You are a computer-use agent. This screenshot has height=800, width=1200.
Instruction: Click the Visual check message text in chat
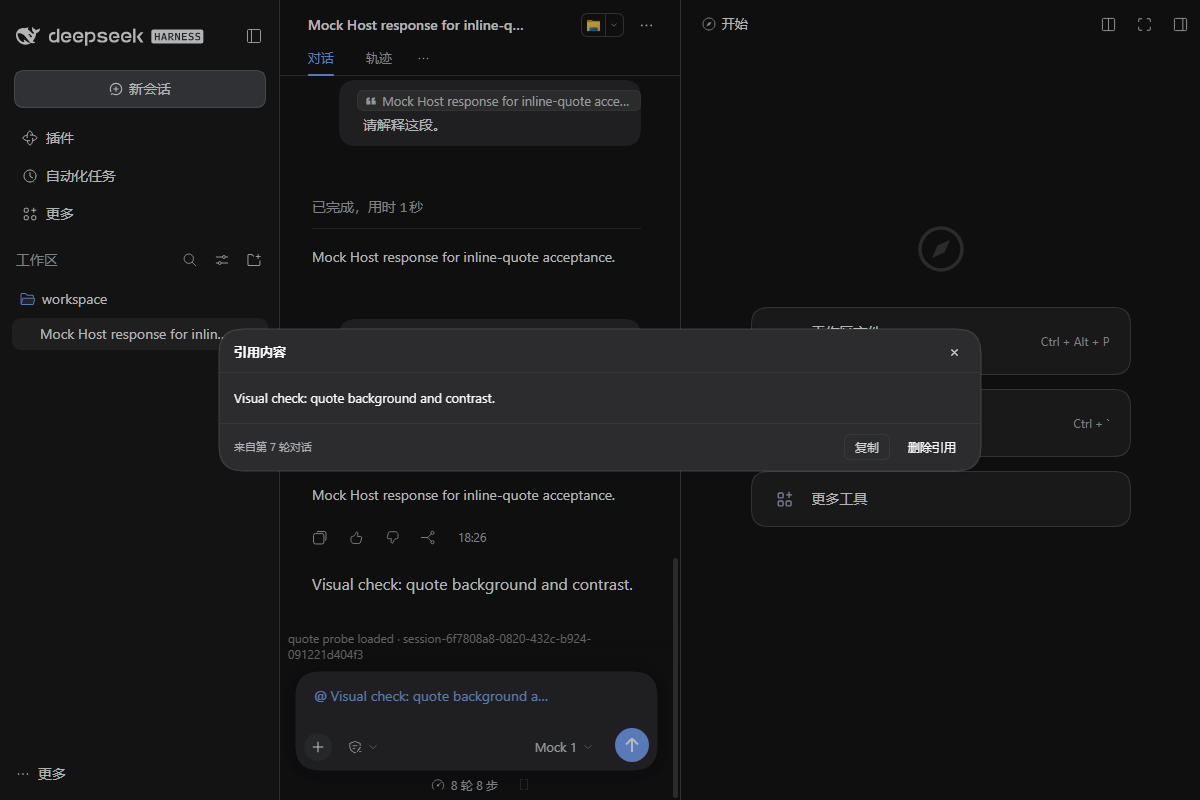(472, 584)
